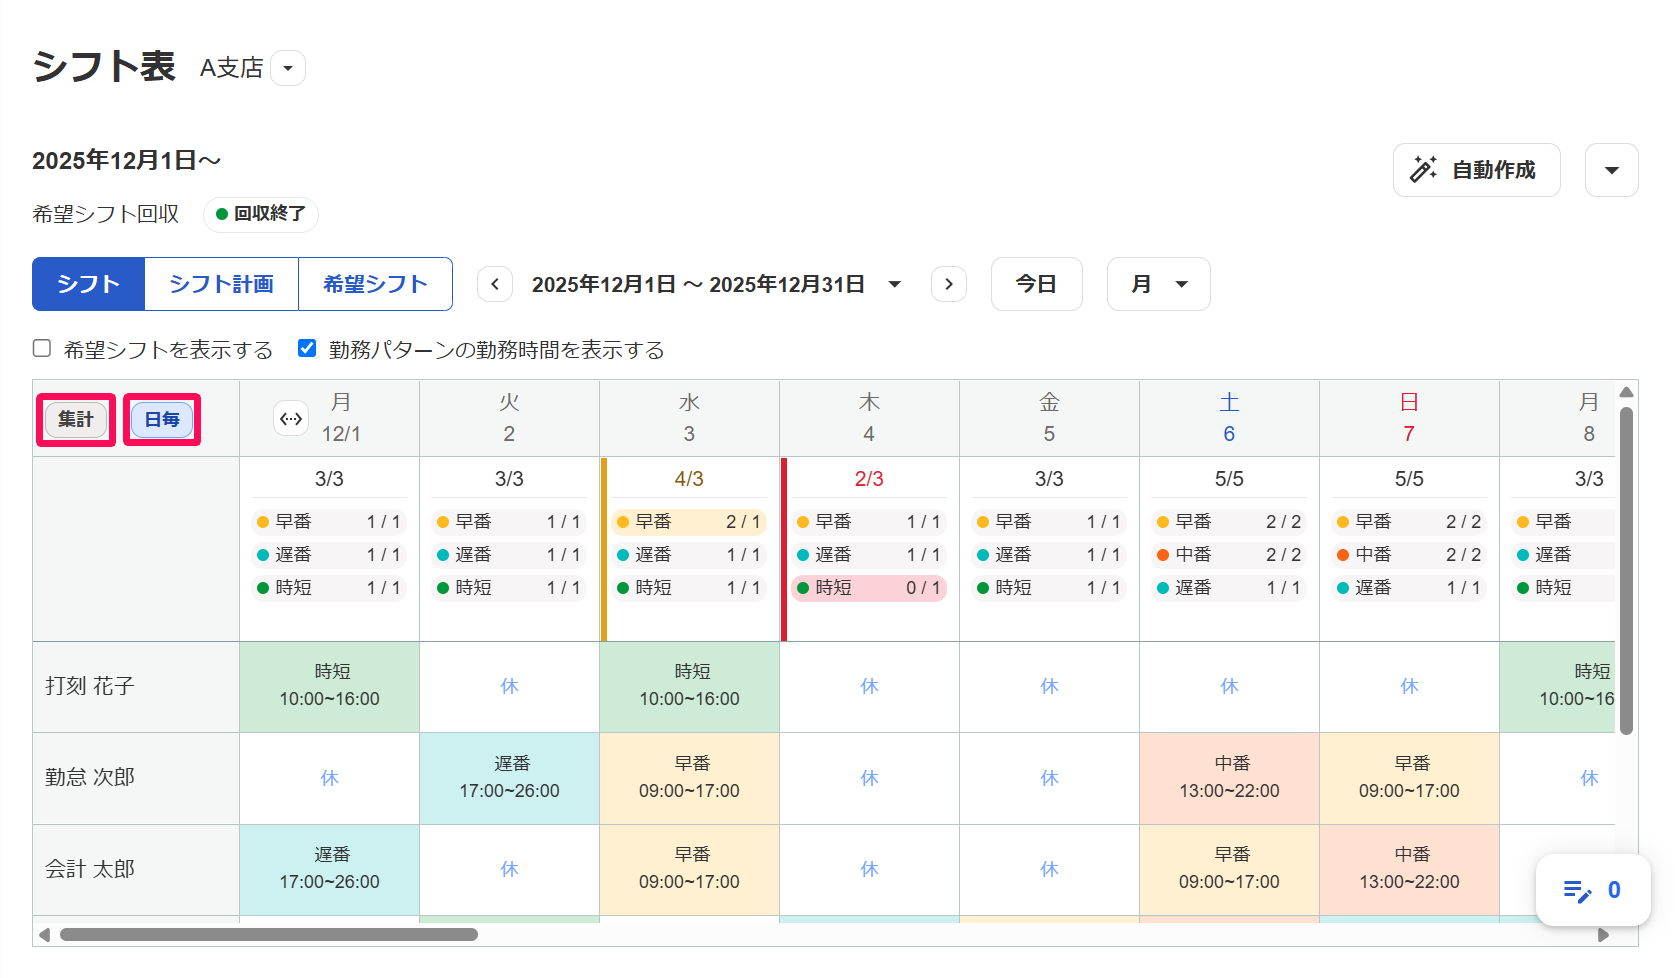The height and width of the screenshot is (978, 1675).
Task: Enable 希望シフトを表示する checkbox
Action: coord(42,348)
